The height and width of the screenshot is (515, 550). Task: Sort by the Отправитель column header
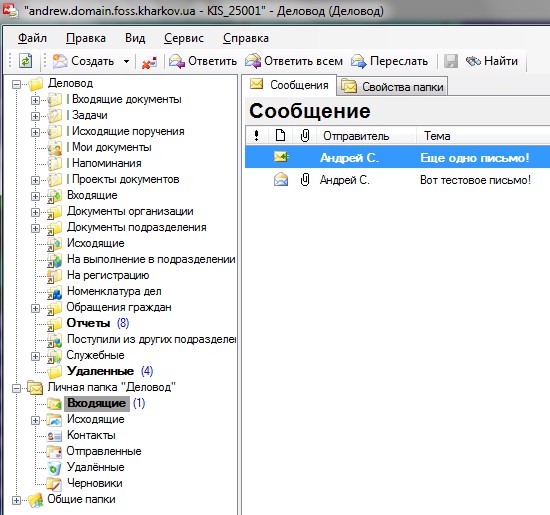pos(366,135)
